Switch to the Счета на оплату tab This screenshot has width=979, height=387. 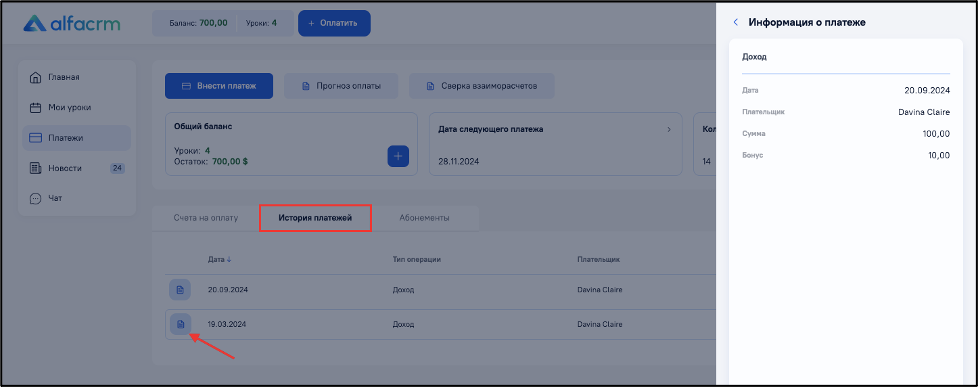(205, 218)
